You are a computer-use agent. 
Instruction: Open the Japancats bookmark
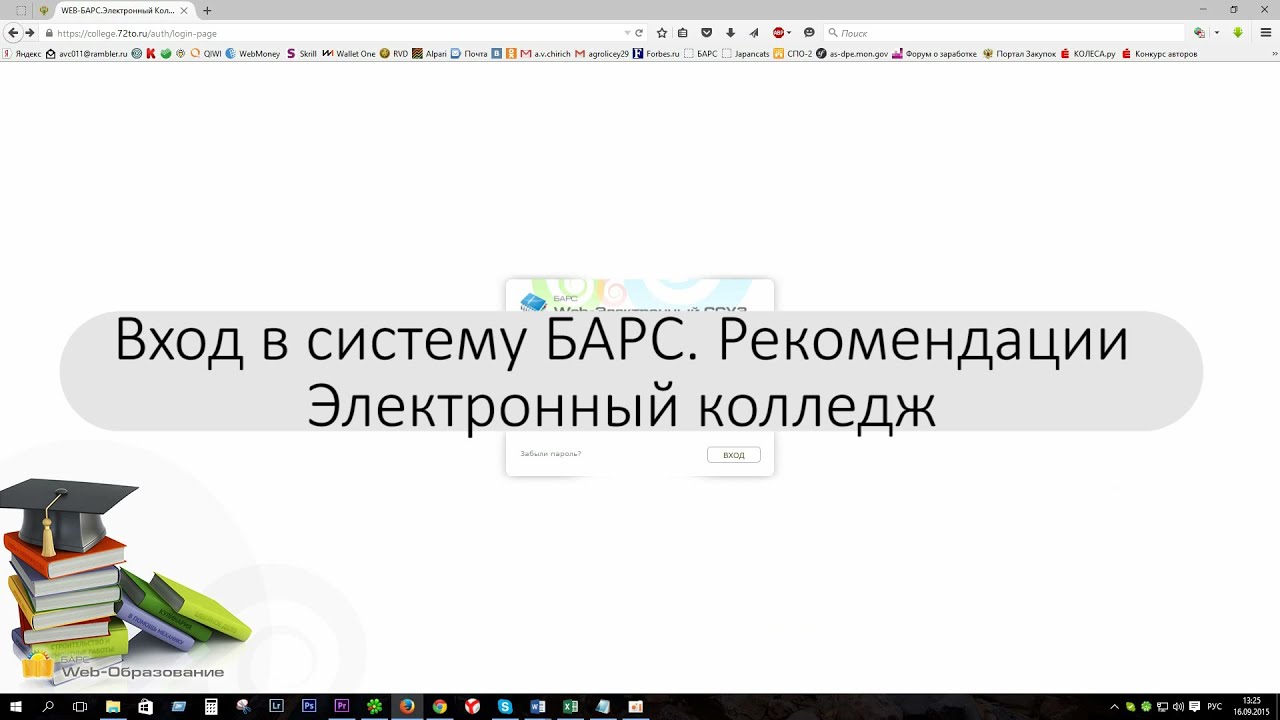[x=746, y=54]
